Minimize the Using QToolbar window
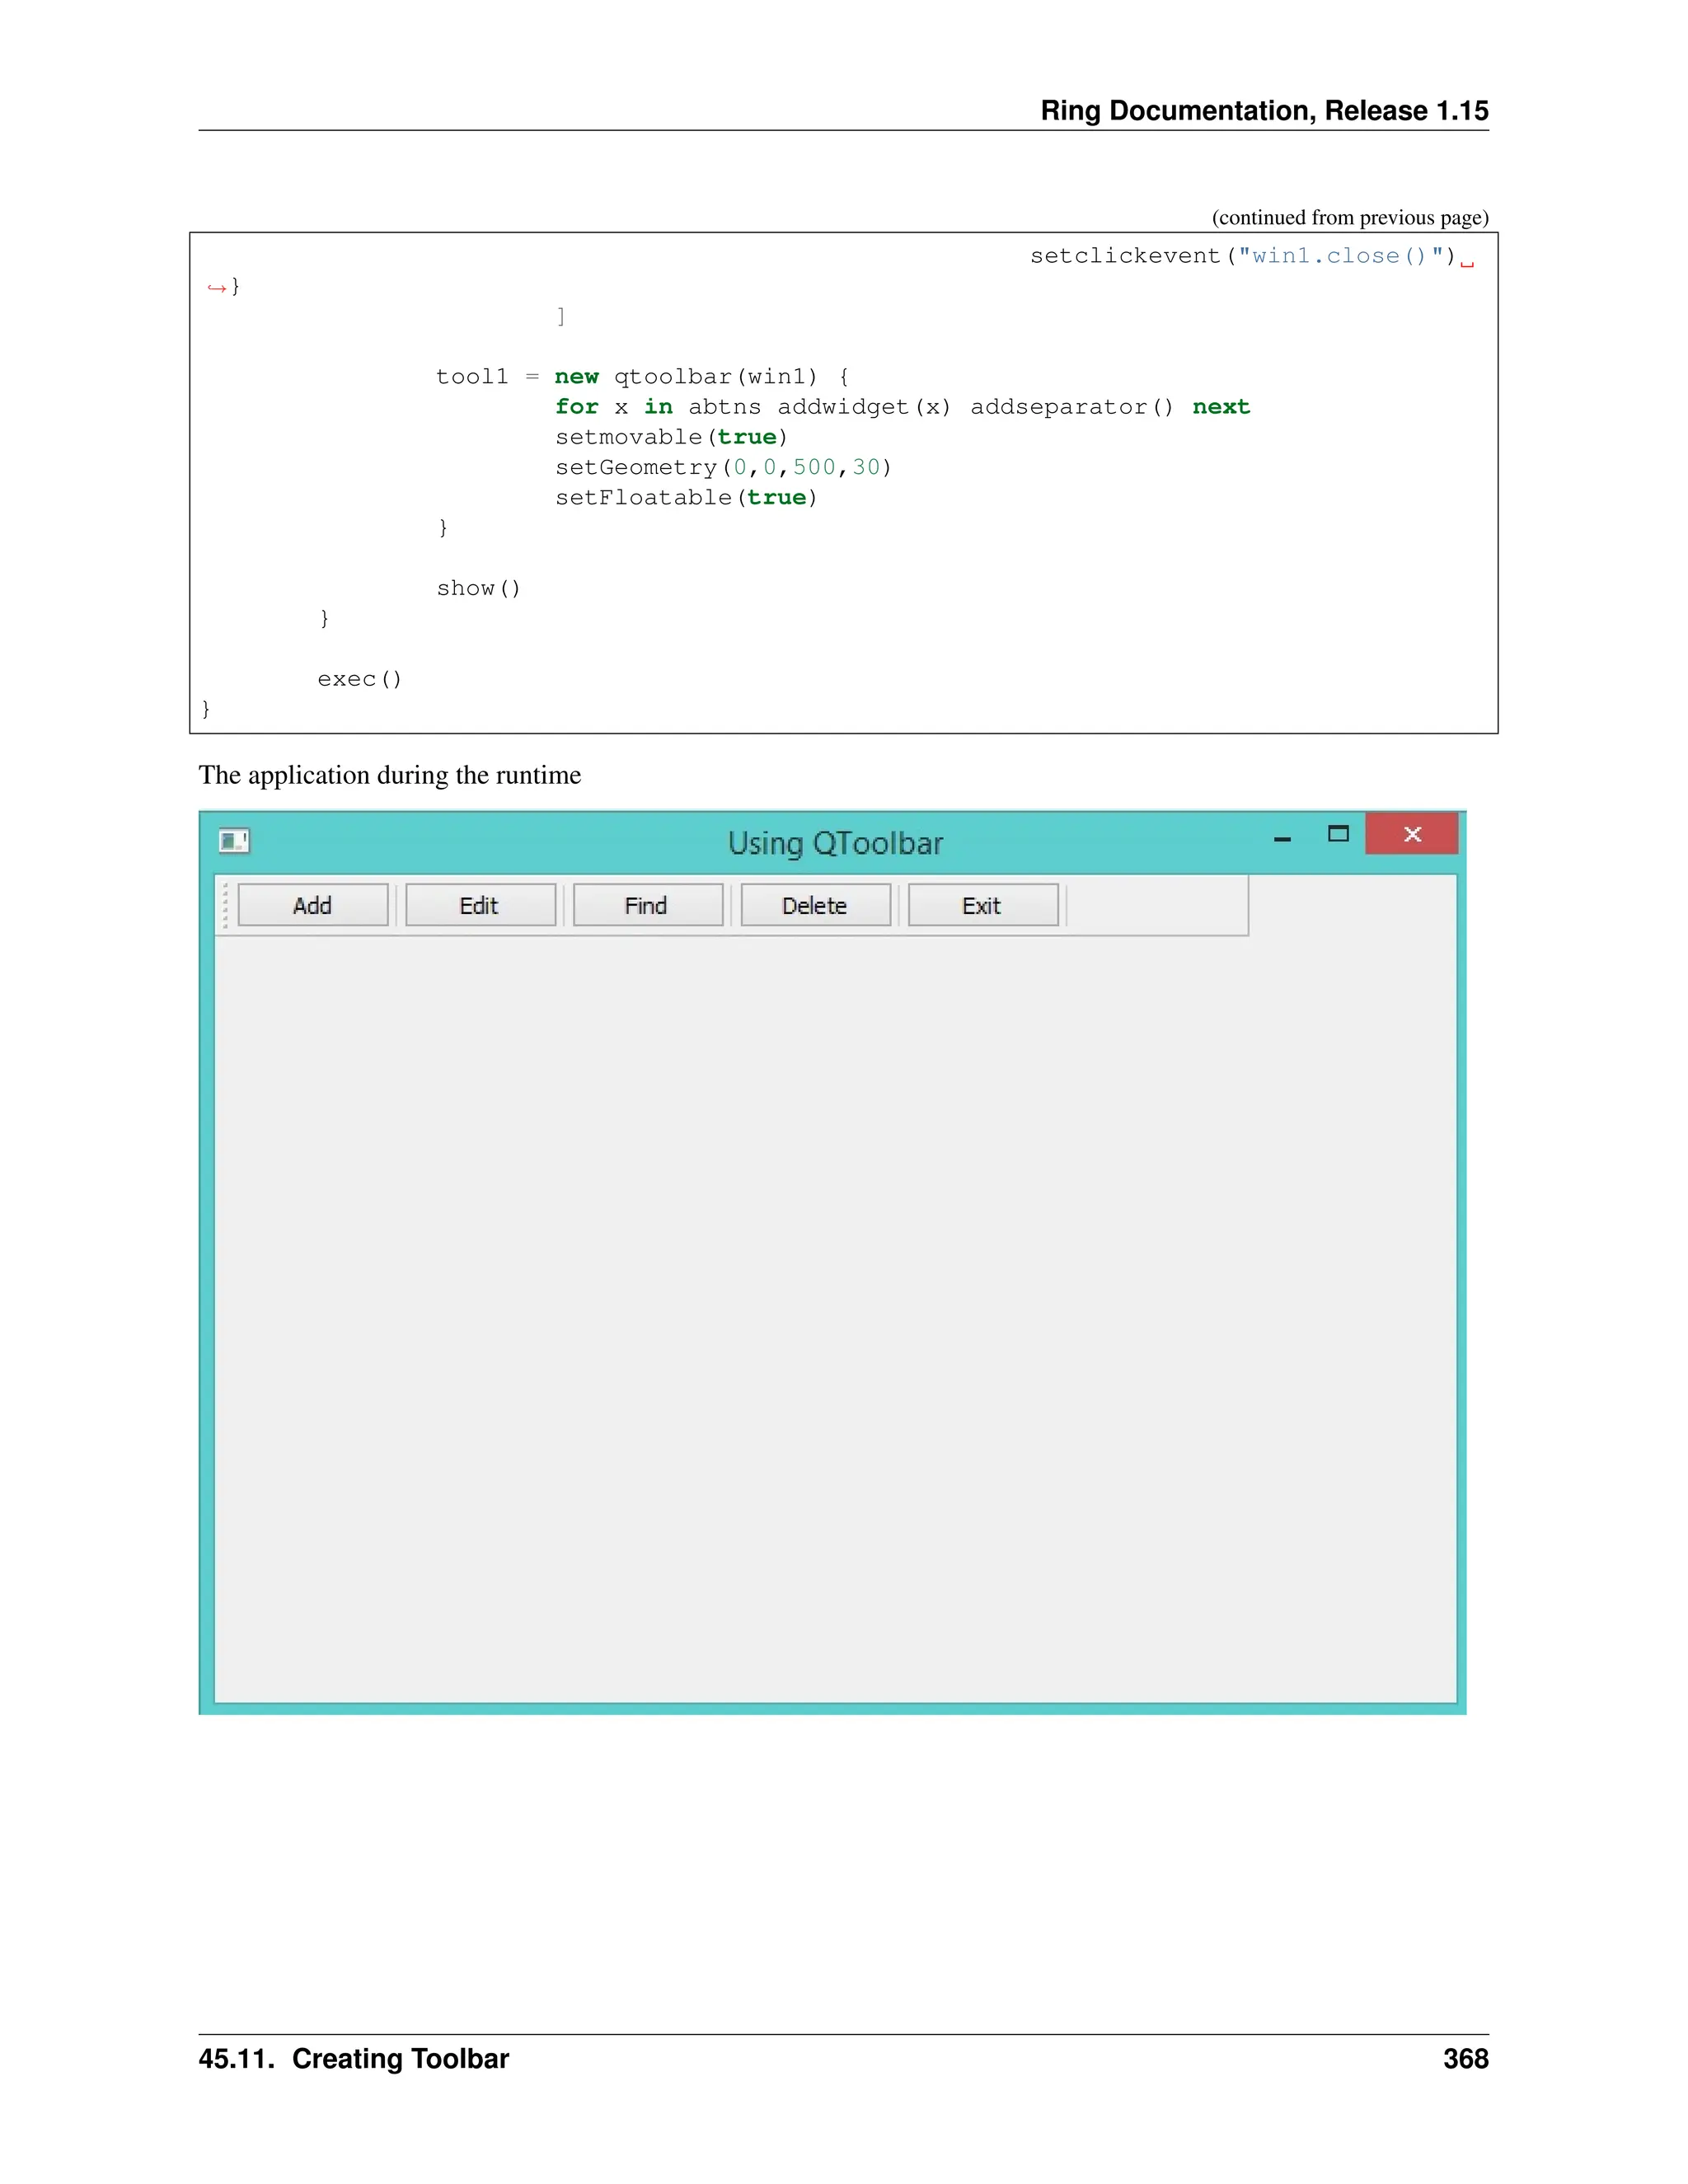This screenshot has width=1688, height=2184. point(1282,837)
